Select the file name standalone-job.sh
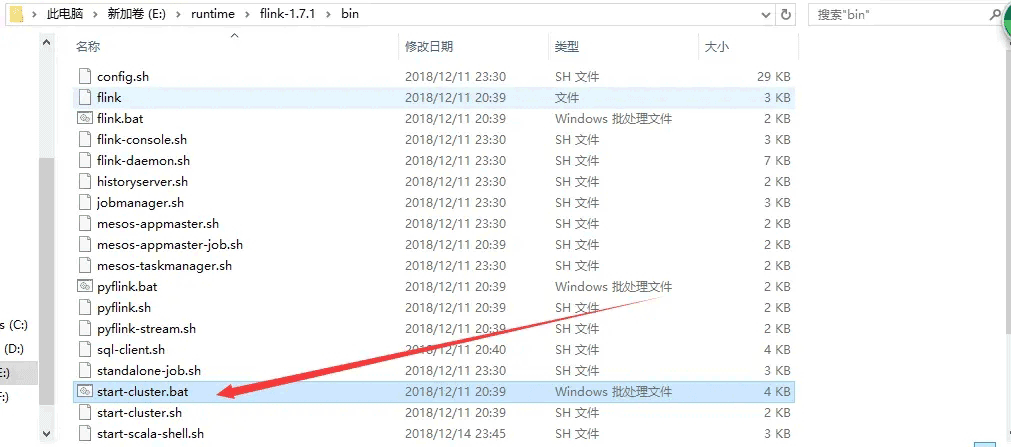 click(x=148, y=370)
